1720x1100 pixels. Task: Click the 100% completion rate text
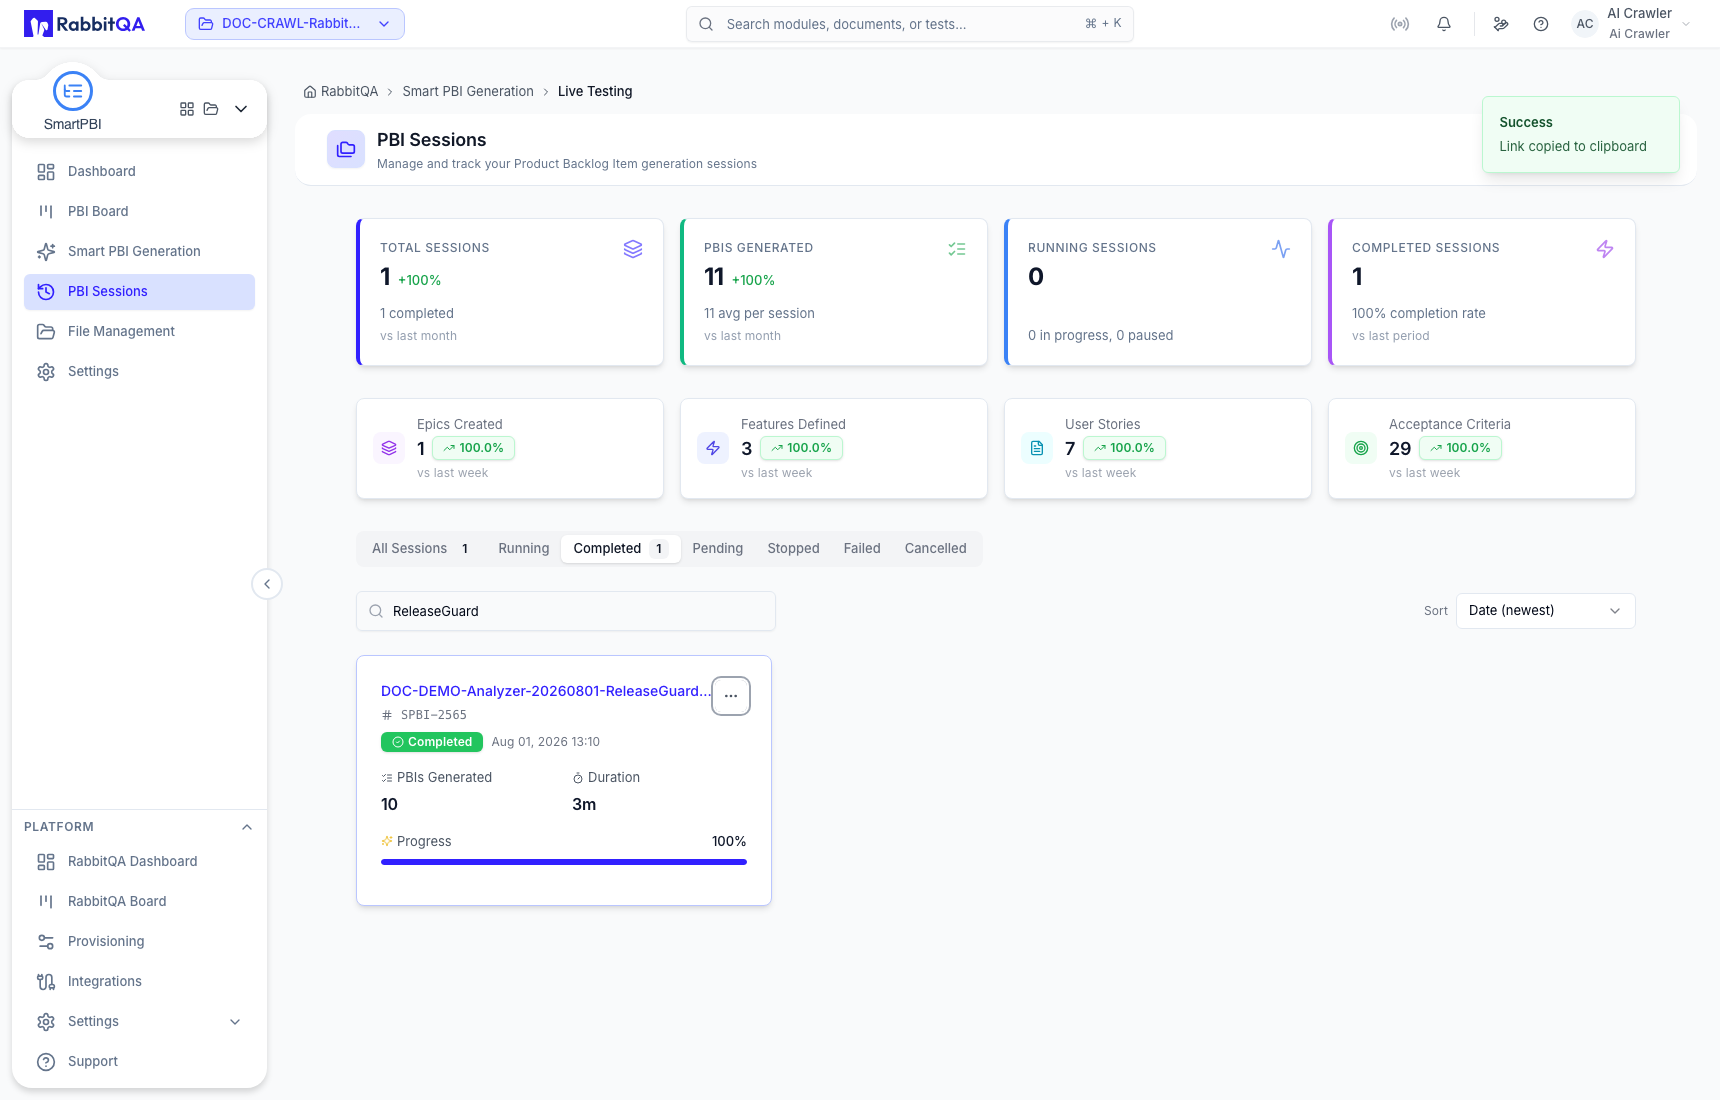tap(1419, 314)
